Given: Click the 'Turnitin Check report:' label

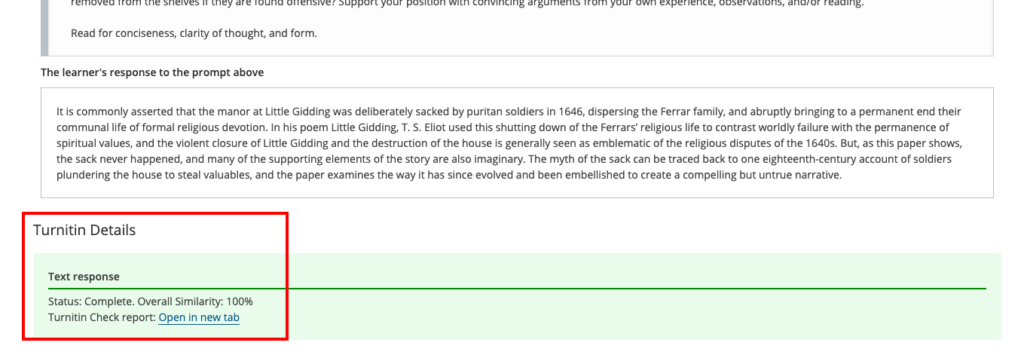Looking at the screenshot, I should point(102,318).
